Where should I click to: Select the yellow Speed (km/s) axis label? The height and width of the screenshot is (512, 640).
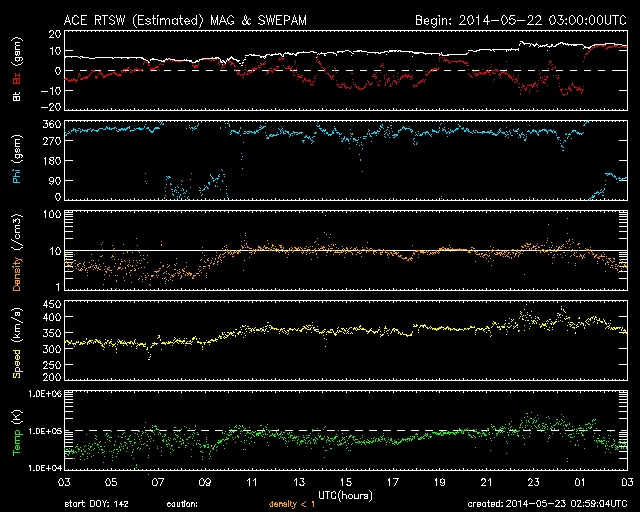[17, 339]
